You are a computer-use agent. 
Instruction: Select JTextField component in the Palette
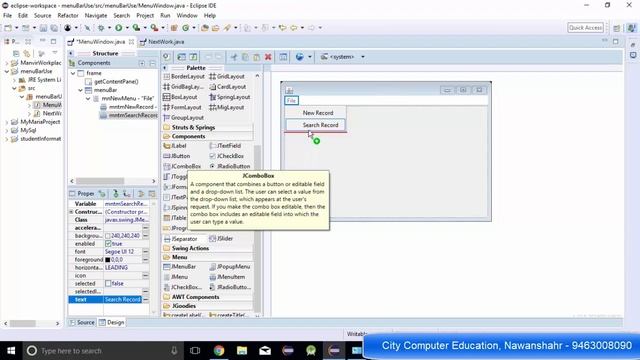(x=225, y=146)
